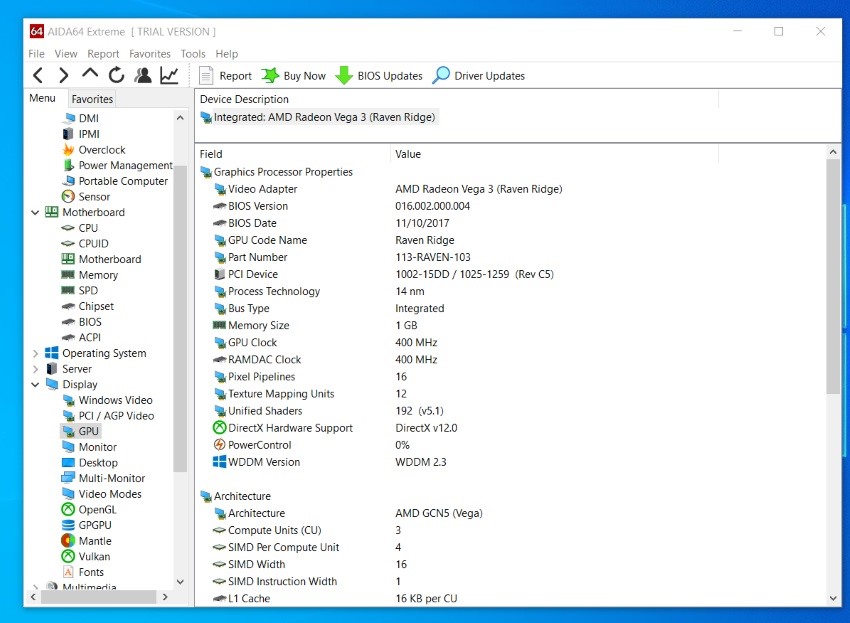Click the Buy Now toolbar label
Viewport: 850px width, 623px height.
click(305, 76)
